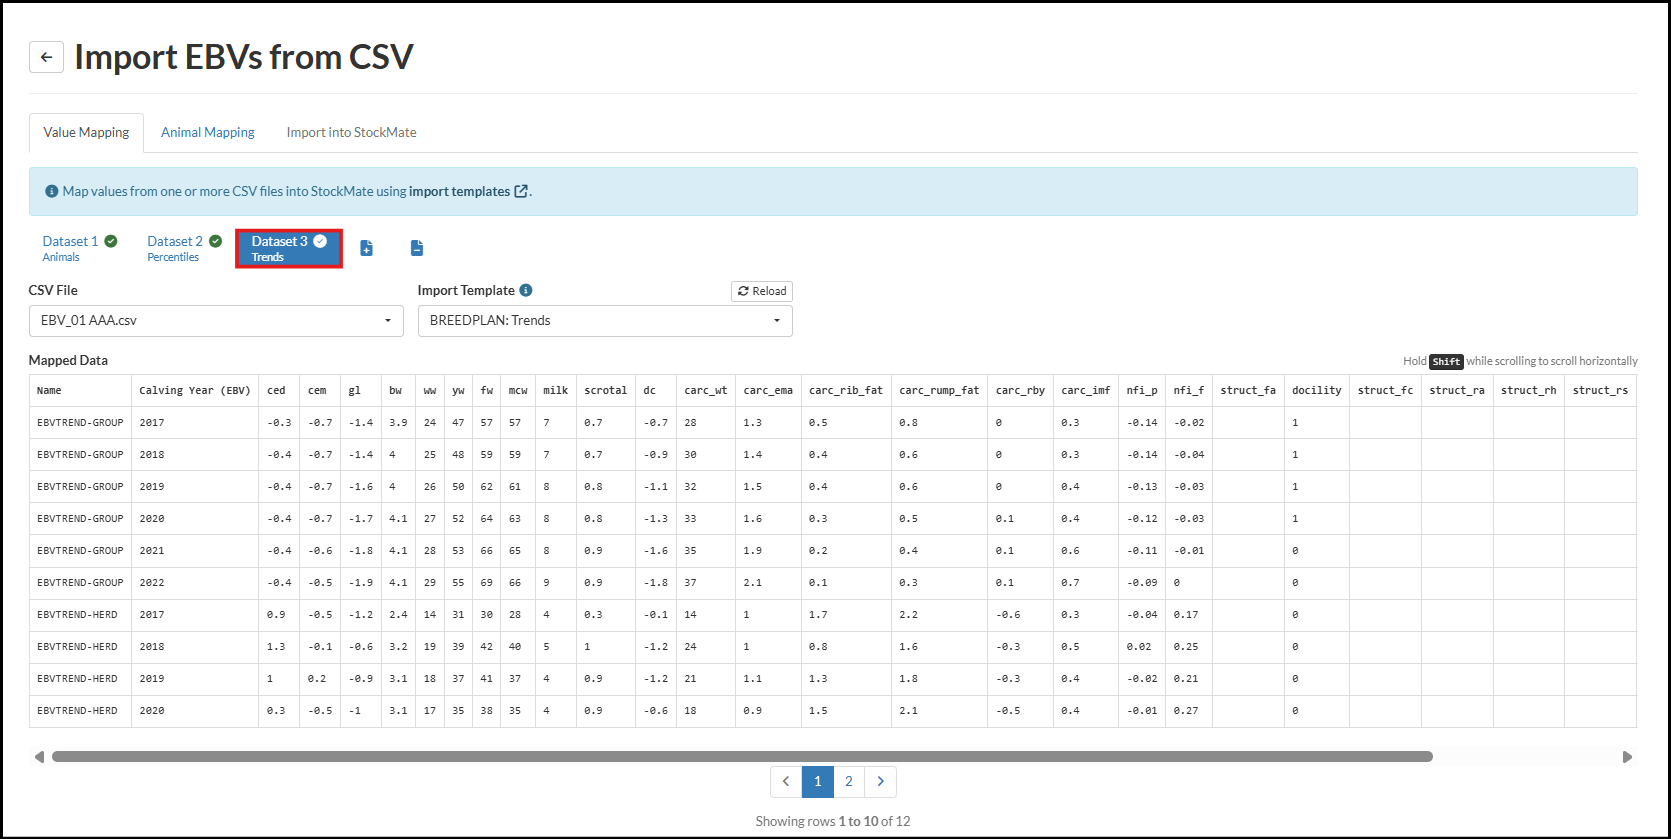Screen dimensions: 1671x839
Task: Open the Import into StockMate tab
Action: point(351,132)
